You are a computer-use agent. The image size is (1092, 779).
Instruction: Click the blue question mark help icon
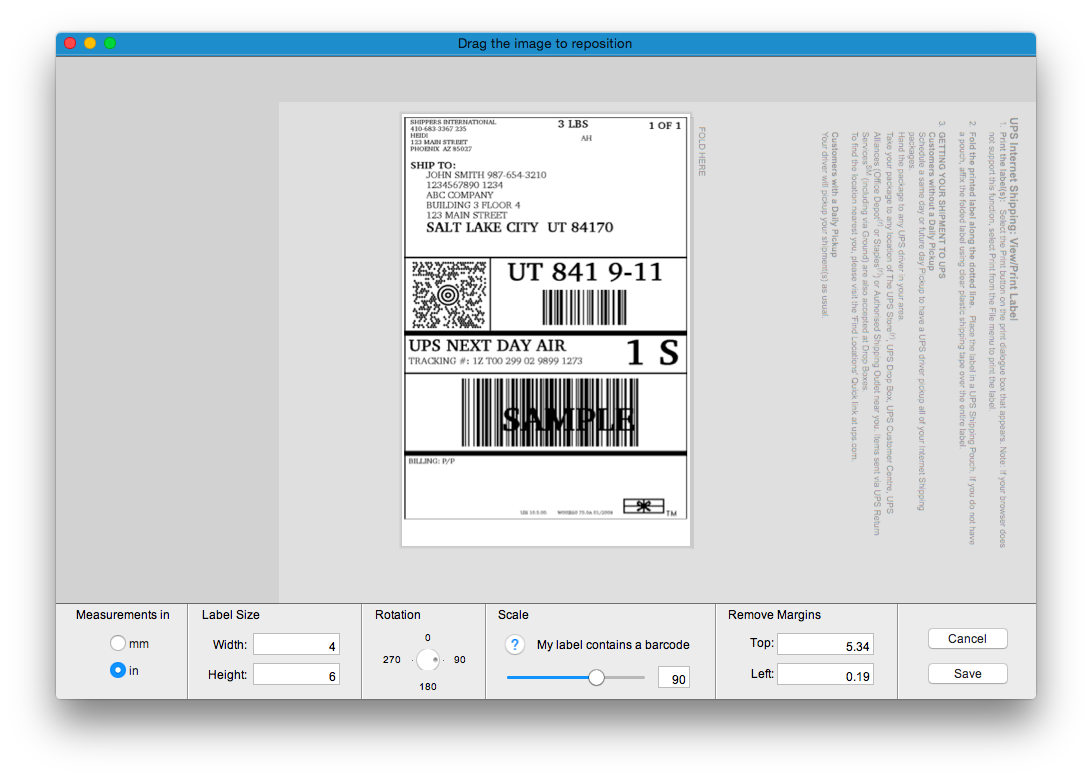515,645
